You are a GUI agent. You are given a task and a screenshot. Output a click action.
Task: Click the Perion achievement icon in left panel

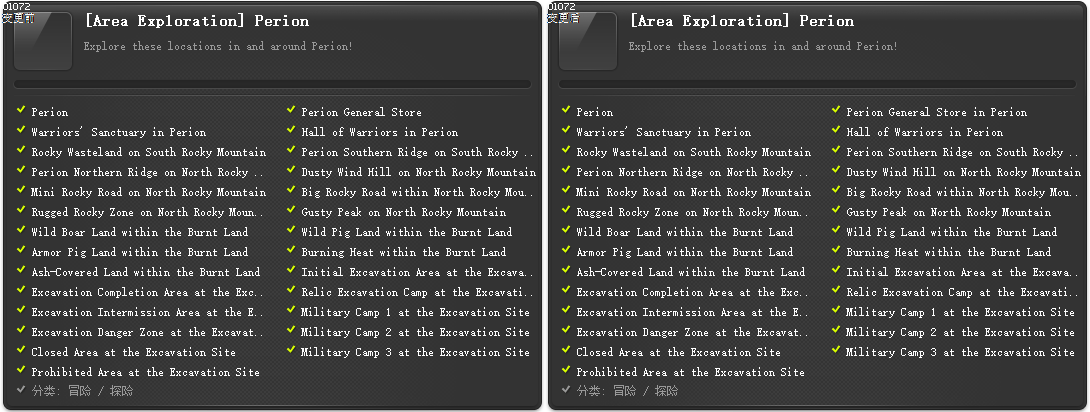coord(42,41)
